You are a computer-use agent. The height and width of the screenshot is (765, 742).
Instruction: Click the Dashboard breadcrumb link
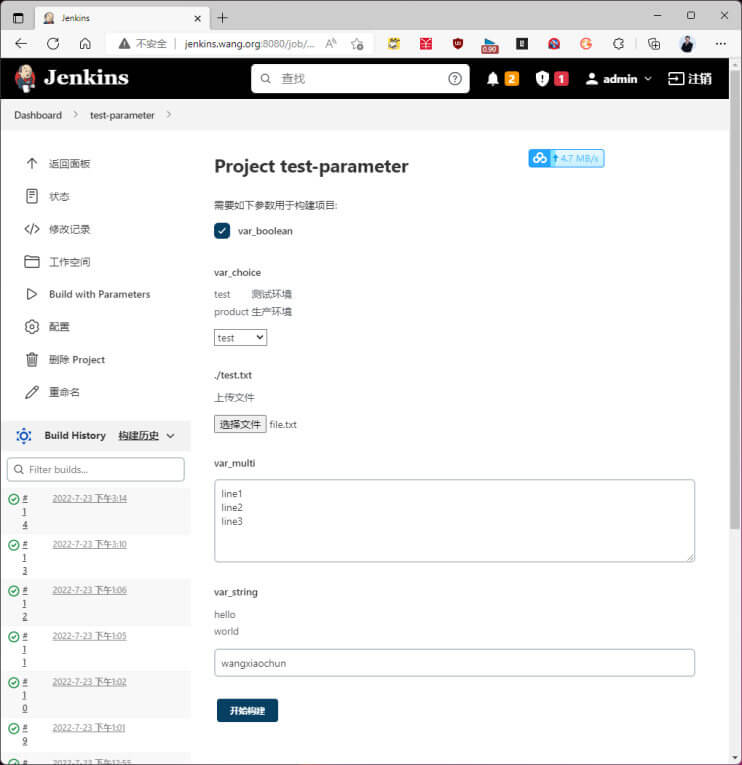[38, 115]
